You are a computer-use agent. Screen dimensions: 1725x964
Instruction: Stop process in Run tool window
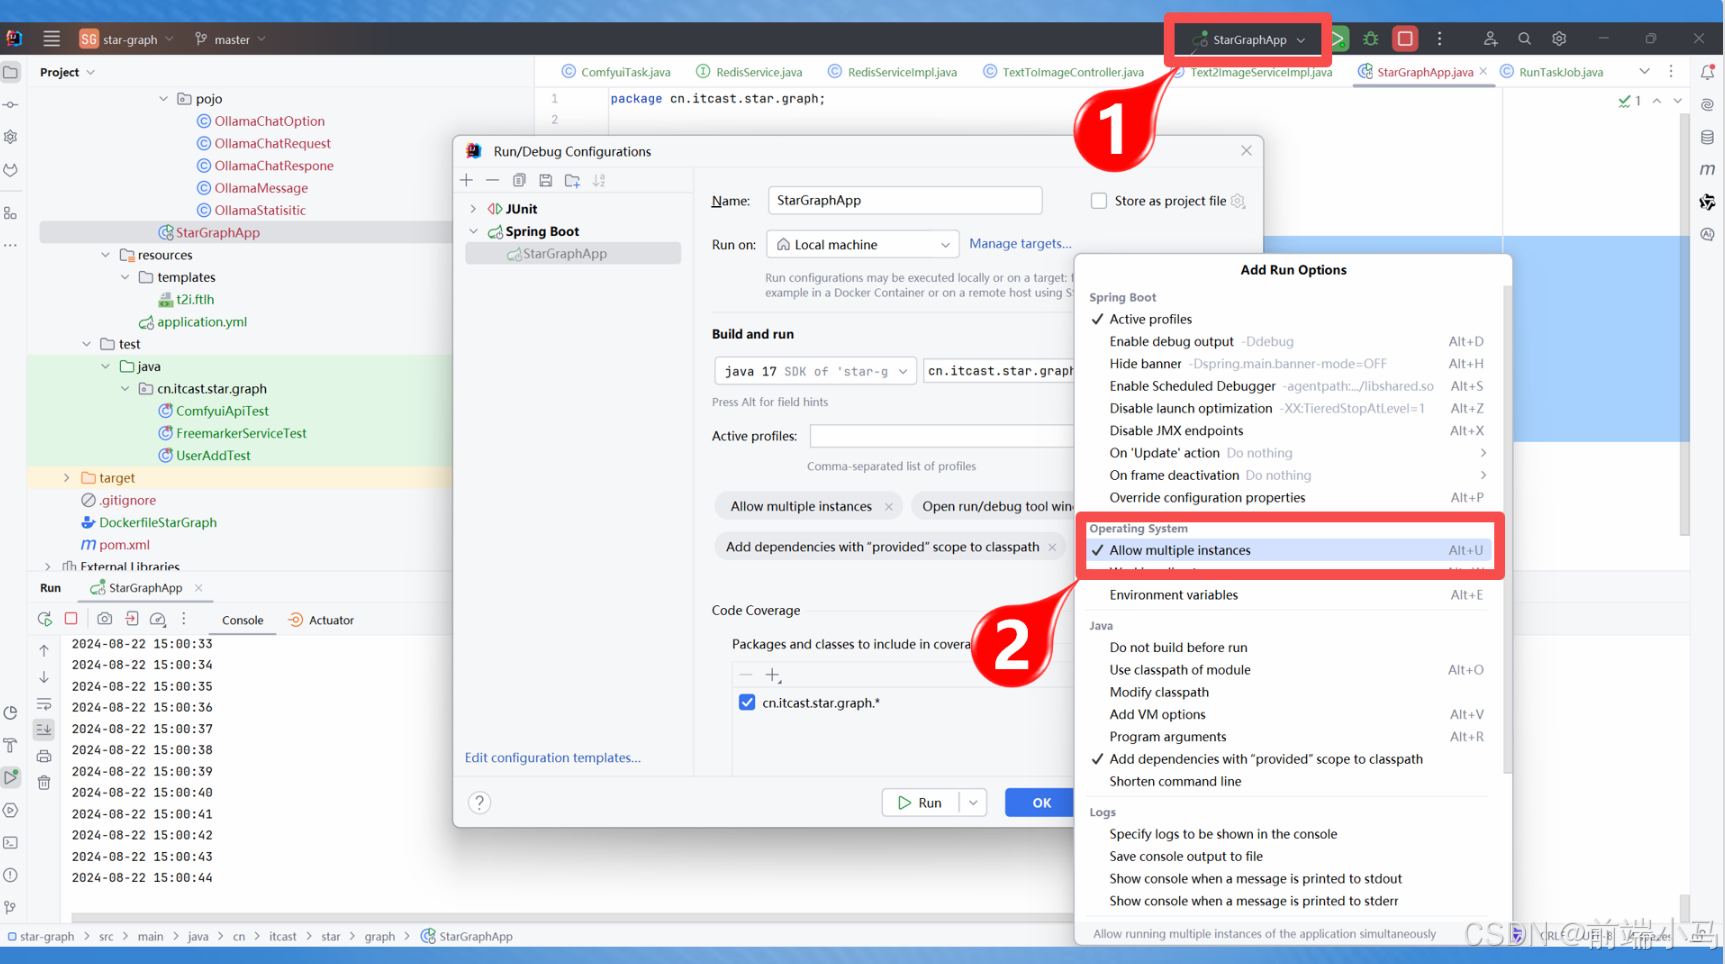pos(71,619)
